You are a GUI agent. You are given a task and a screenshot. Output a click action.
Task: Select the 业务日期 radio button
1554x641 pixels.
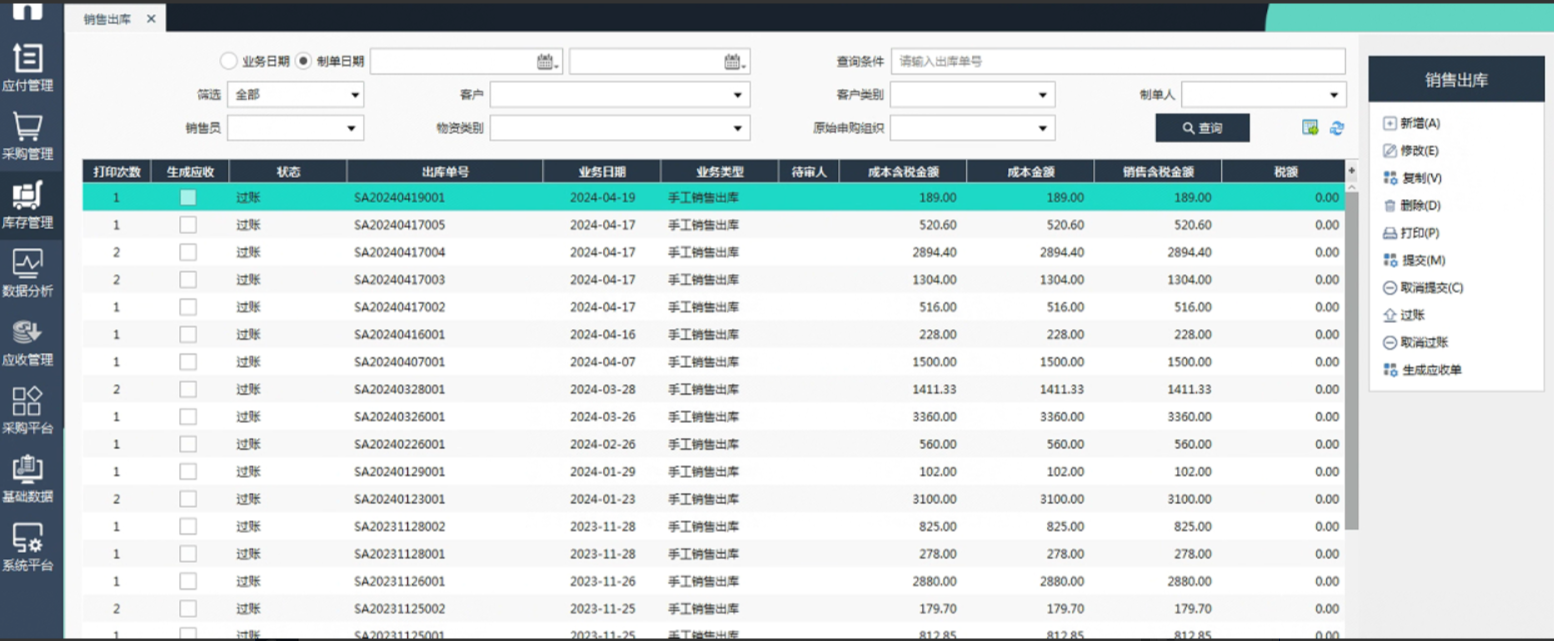[x=228, y=61]
